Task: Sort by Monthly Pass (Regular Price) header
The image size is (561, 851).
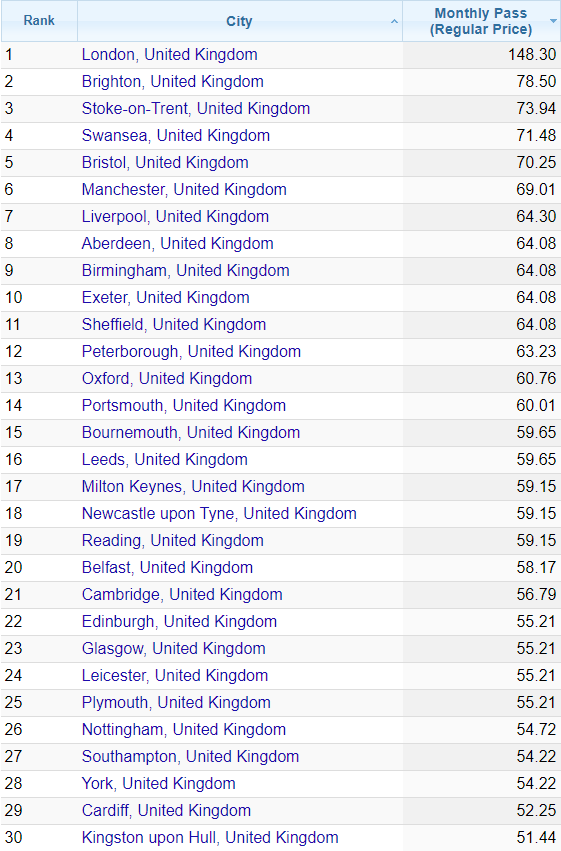Action: (x=481, y=21)
